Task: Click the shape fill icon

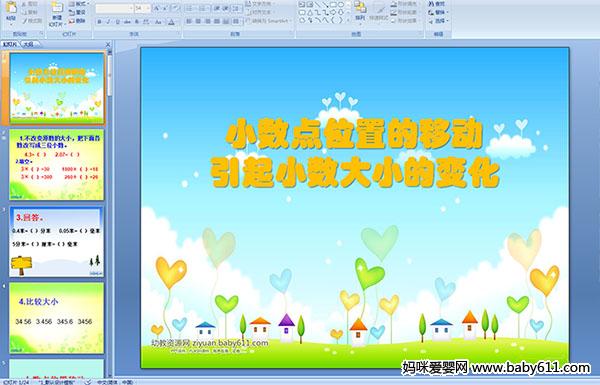Action: click(x=394, y=4)
